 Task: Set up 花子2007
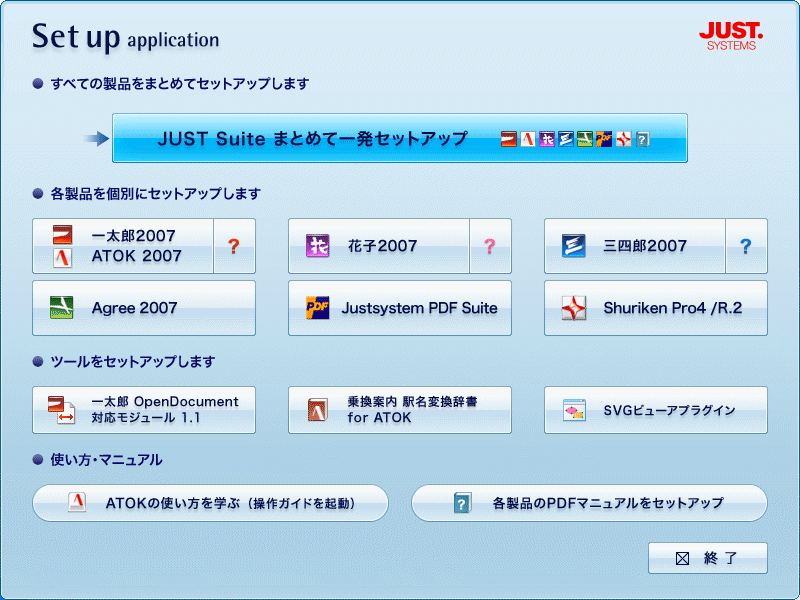click(x=379, y=246)
